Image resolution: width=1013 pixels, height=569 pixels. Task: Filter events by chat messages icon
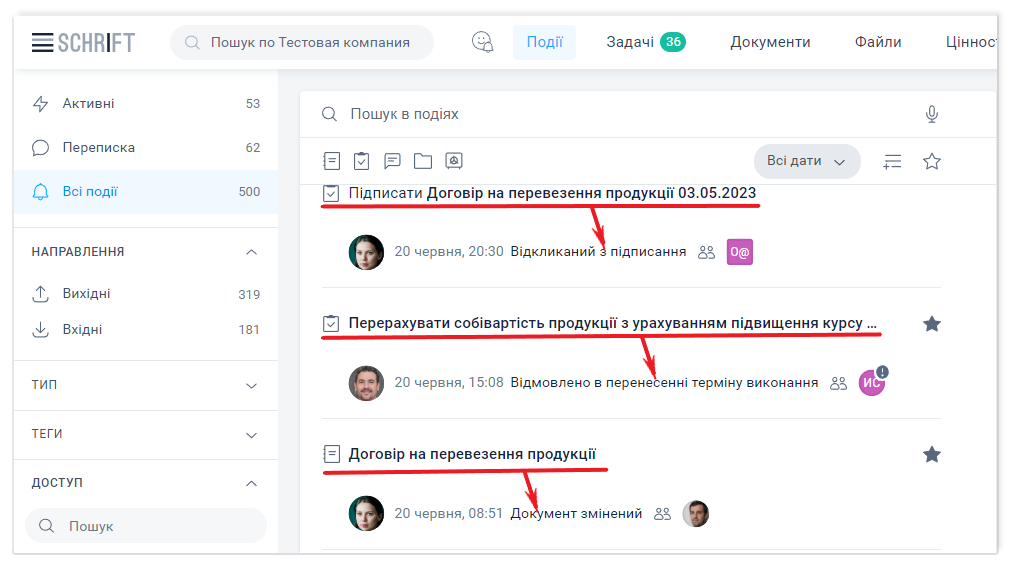tap(393, 161)
